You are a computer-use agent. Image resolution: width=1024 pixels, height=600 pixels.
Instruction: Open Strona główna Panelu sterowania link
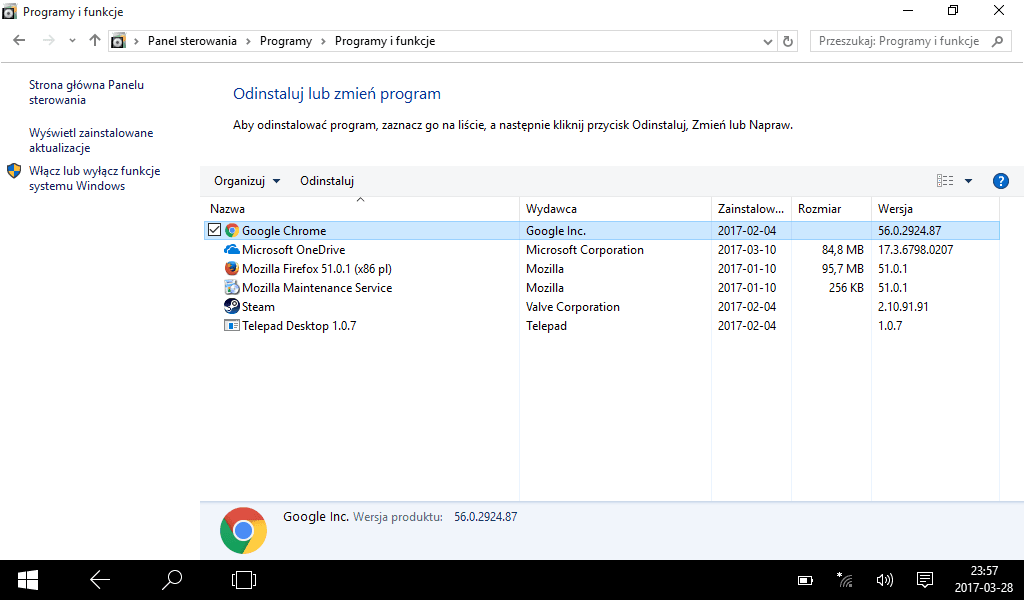pos(86,92)
